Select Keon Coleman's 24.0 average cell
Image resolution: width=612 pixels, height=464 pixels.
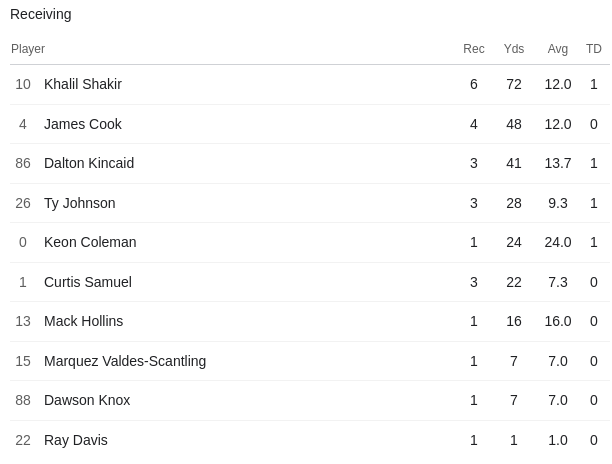click(x=558, y=242)
